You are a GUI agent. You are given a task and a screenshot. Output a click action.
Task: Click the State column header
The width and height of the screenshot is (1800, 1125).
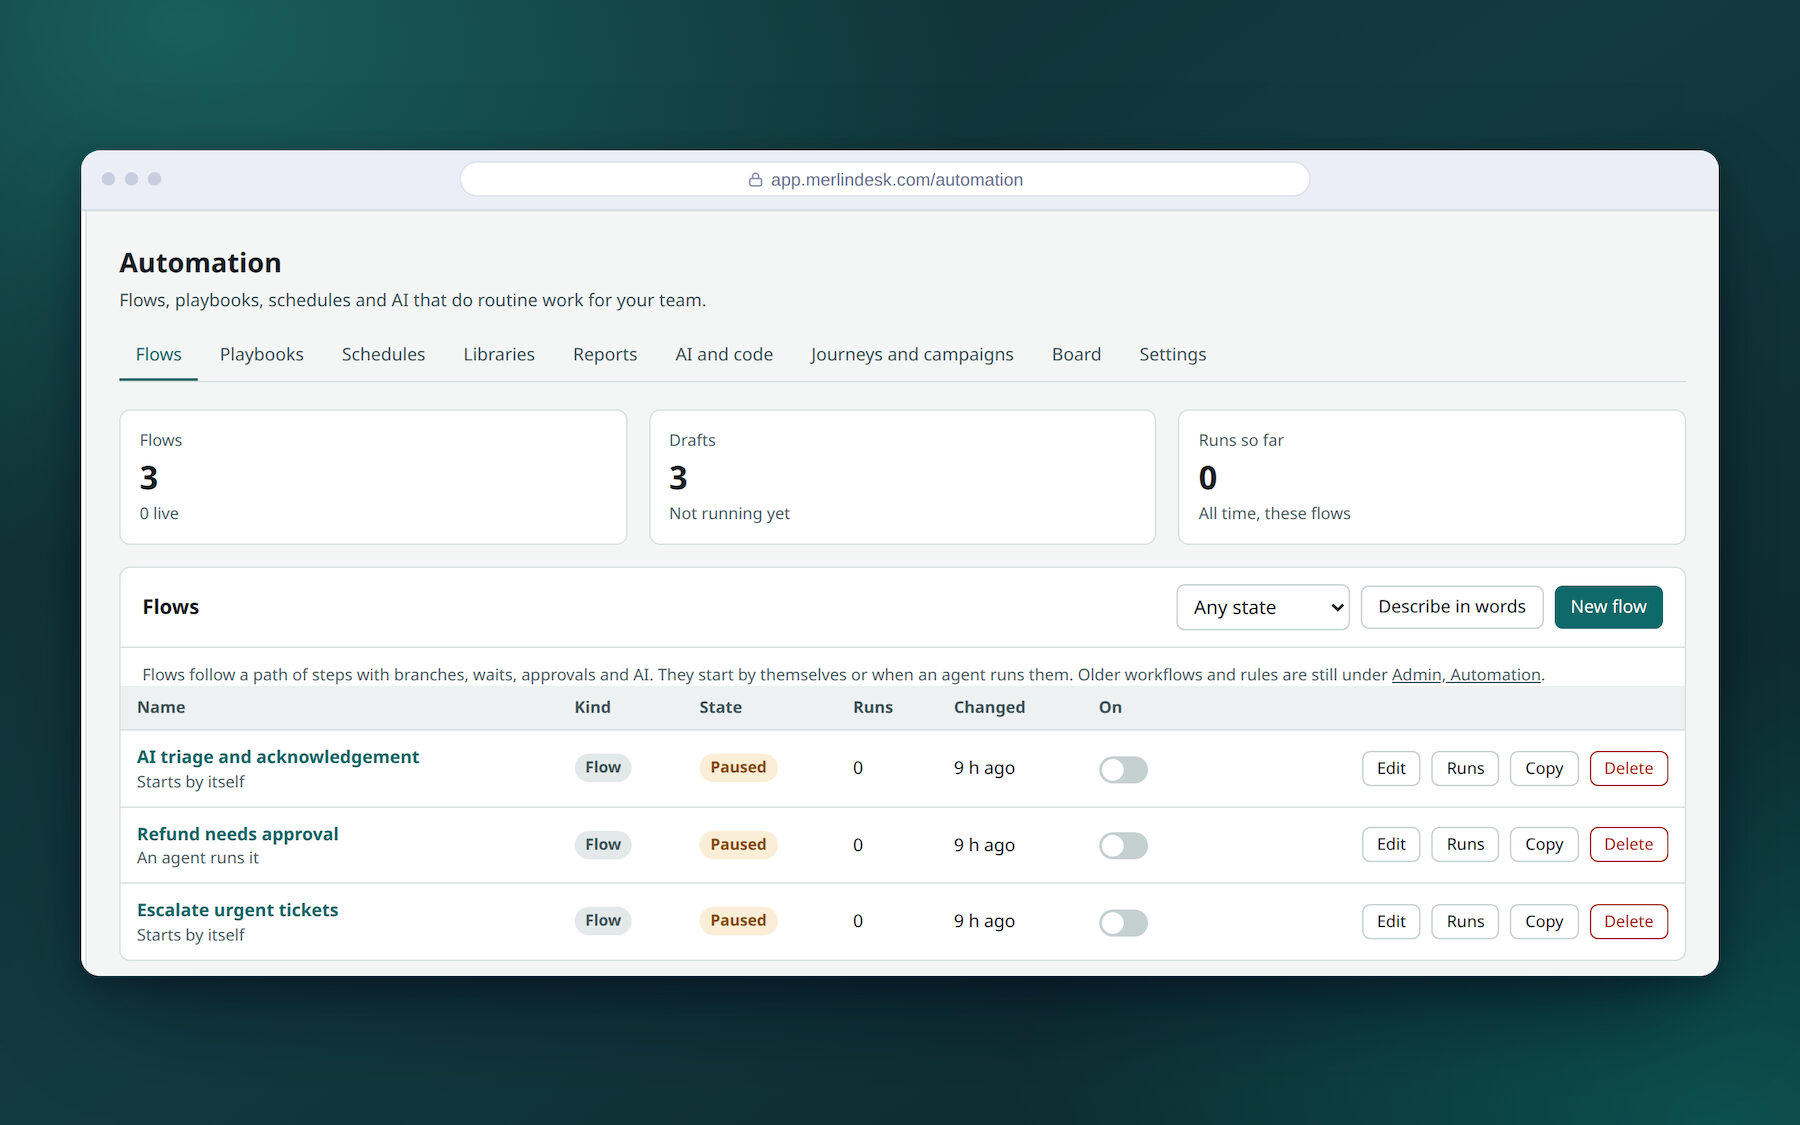pyautogui.click(x=720, y=707)
